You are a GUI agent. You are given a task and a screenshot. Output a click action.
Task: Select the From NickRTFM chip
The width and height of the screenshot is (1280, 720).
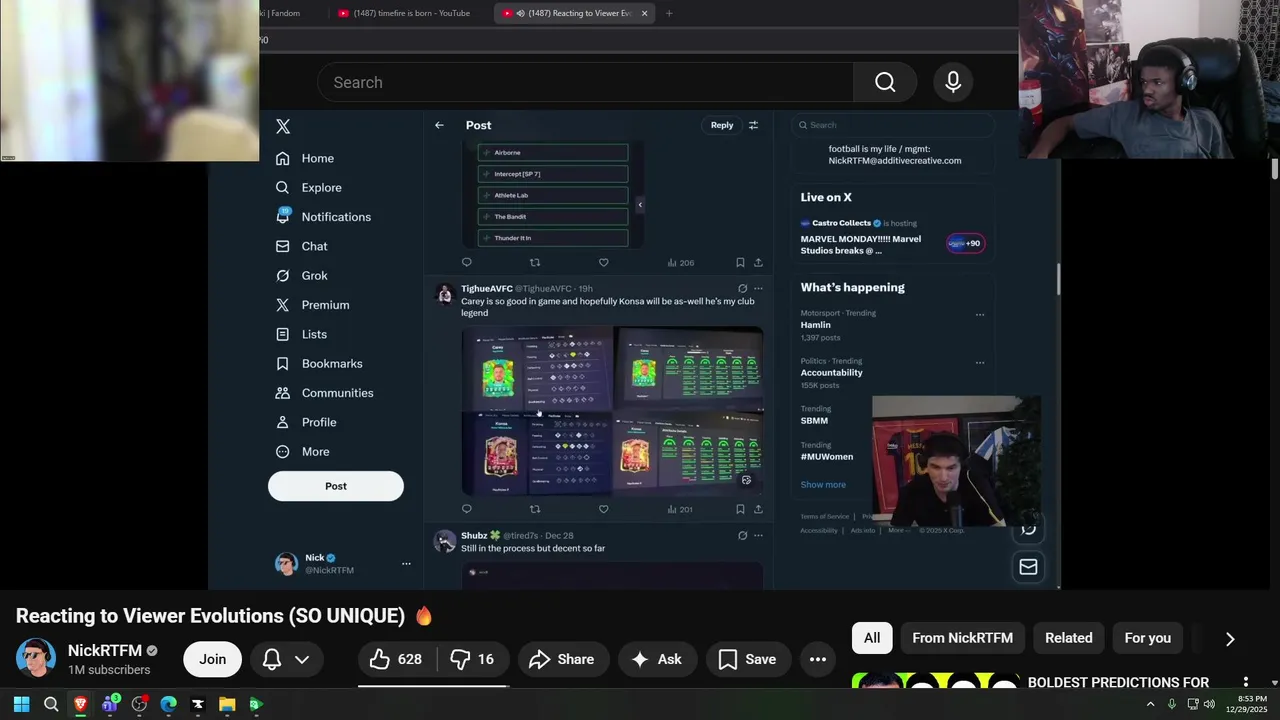(x=962, y=638)
